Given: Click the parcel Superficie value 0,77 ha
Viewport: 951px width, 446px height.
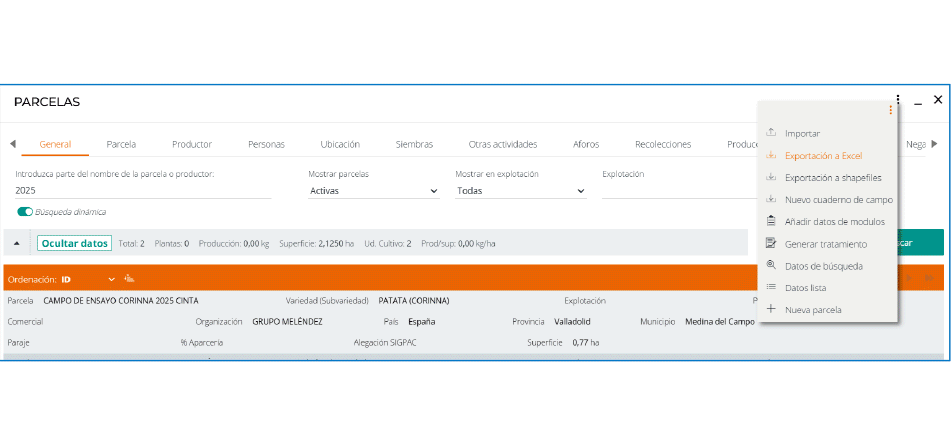Looking at the screenshot, I should (x=586, y=343).
